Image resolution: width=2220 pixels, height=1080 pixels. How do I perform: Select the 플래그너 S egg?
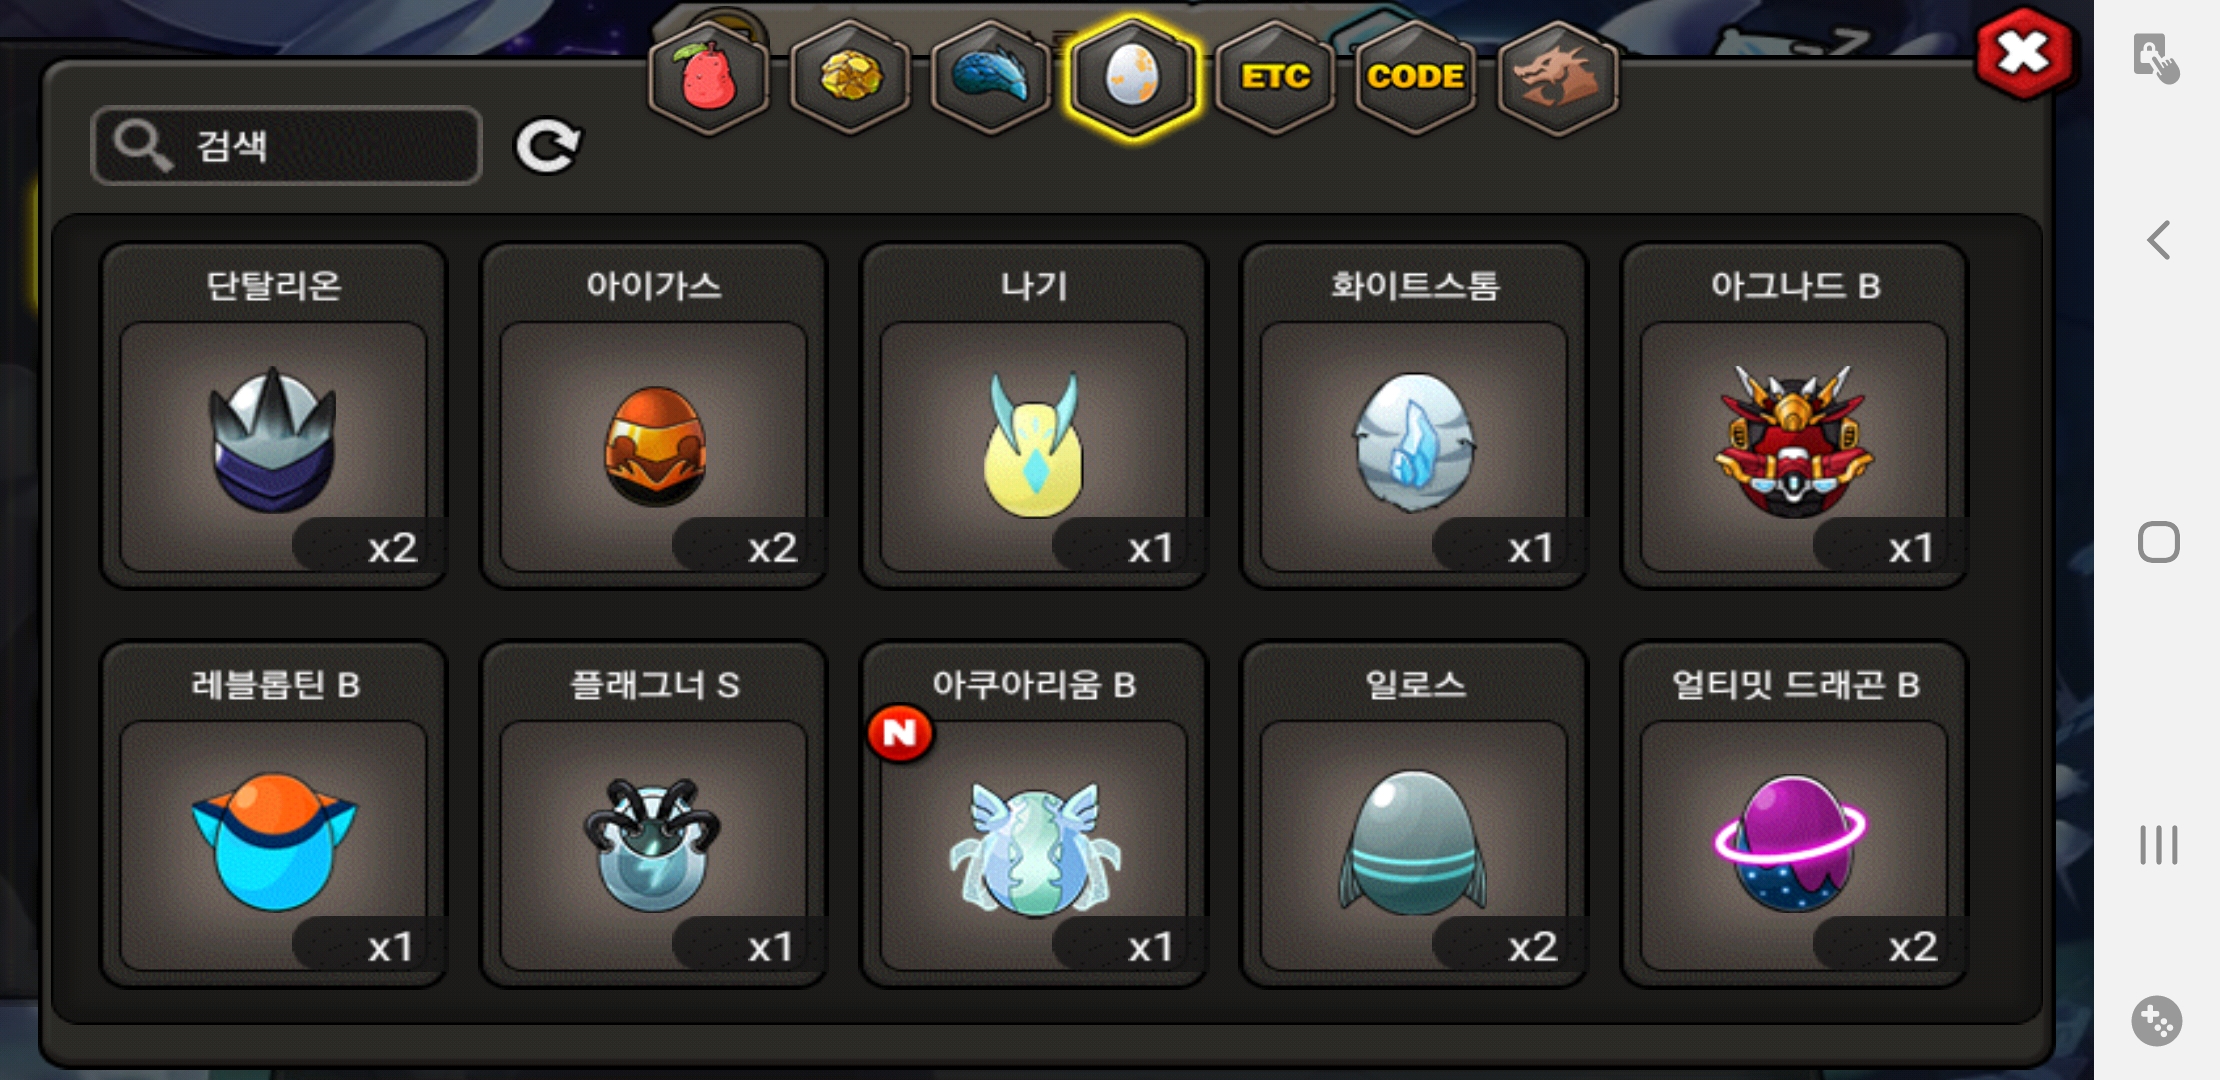tap(653, 814)
